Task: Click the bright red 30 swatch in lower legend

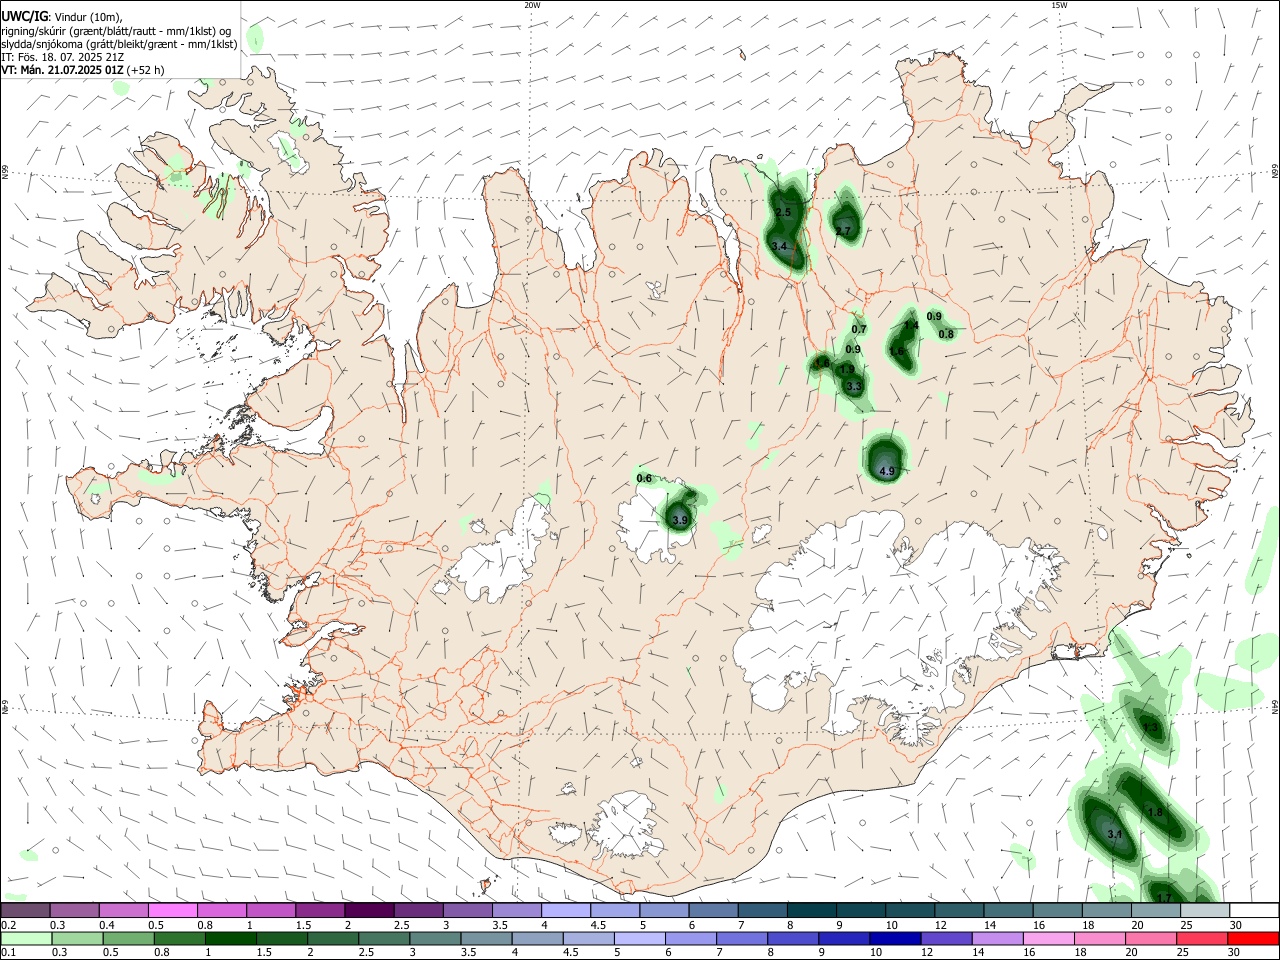Action: (1253, 939)
